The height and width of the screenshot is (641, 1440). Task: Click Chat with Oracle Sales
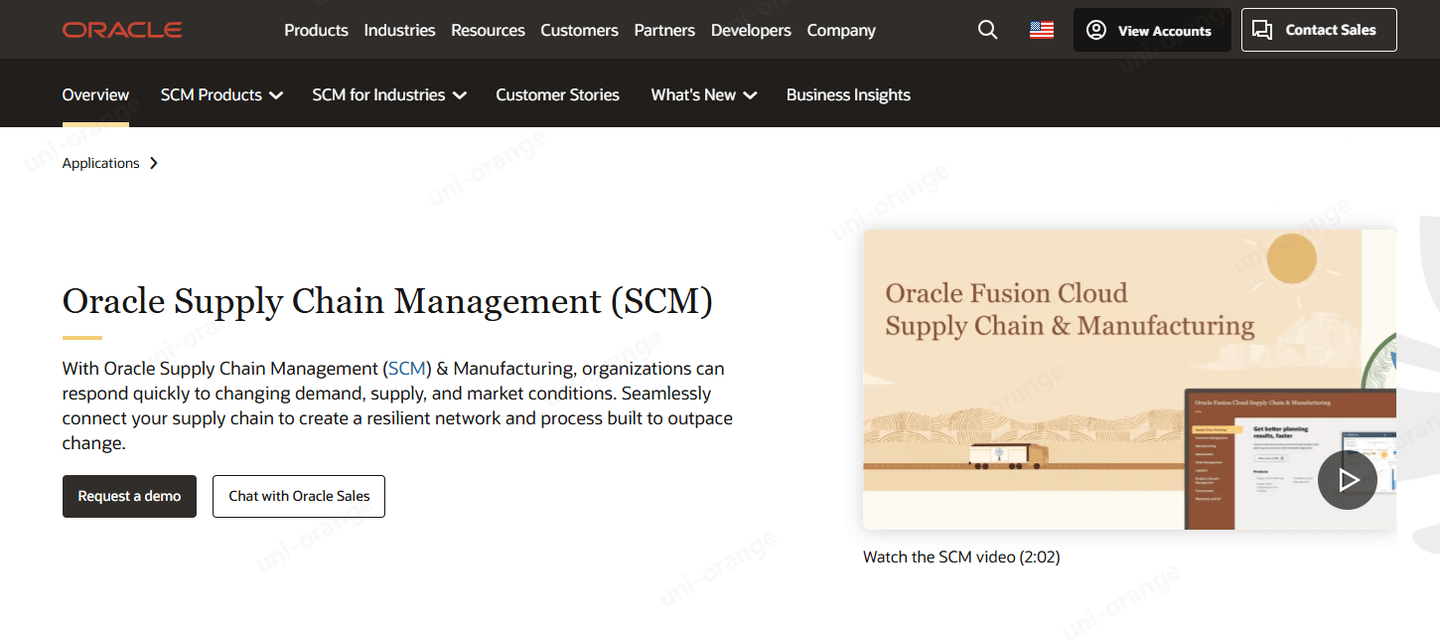point(298,496)
